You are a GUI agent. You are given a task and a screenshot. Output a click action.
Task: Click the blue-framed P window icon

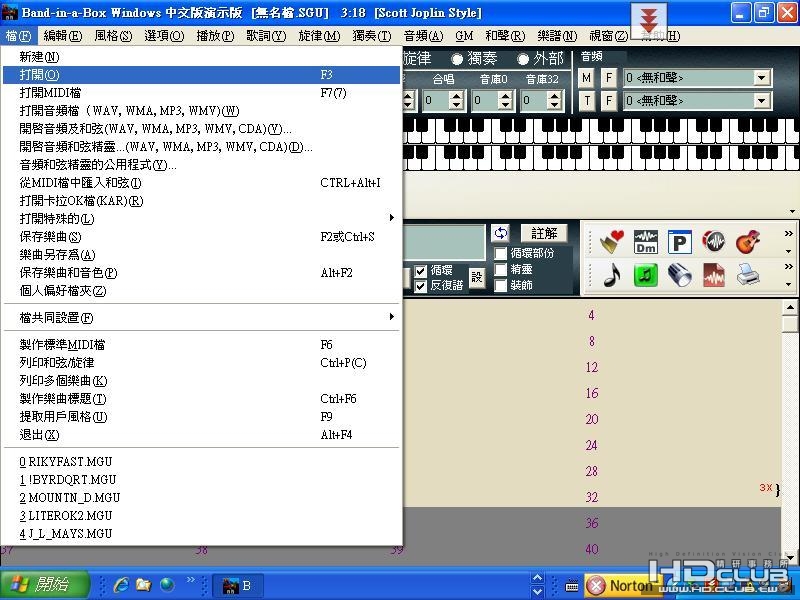coord(679,242)
